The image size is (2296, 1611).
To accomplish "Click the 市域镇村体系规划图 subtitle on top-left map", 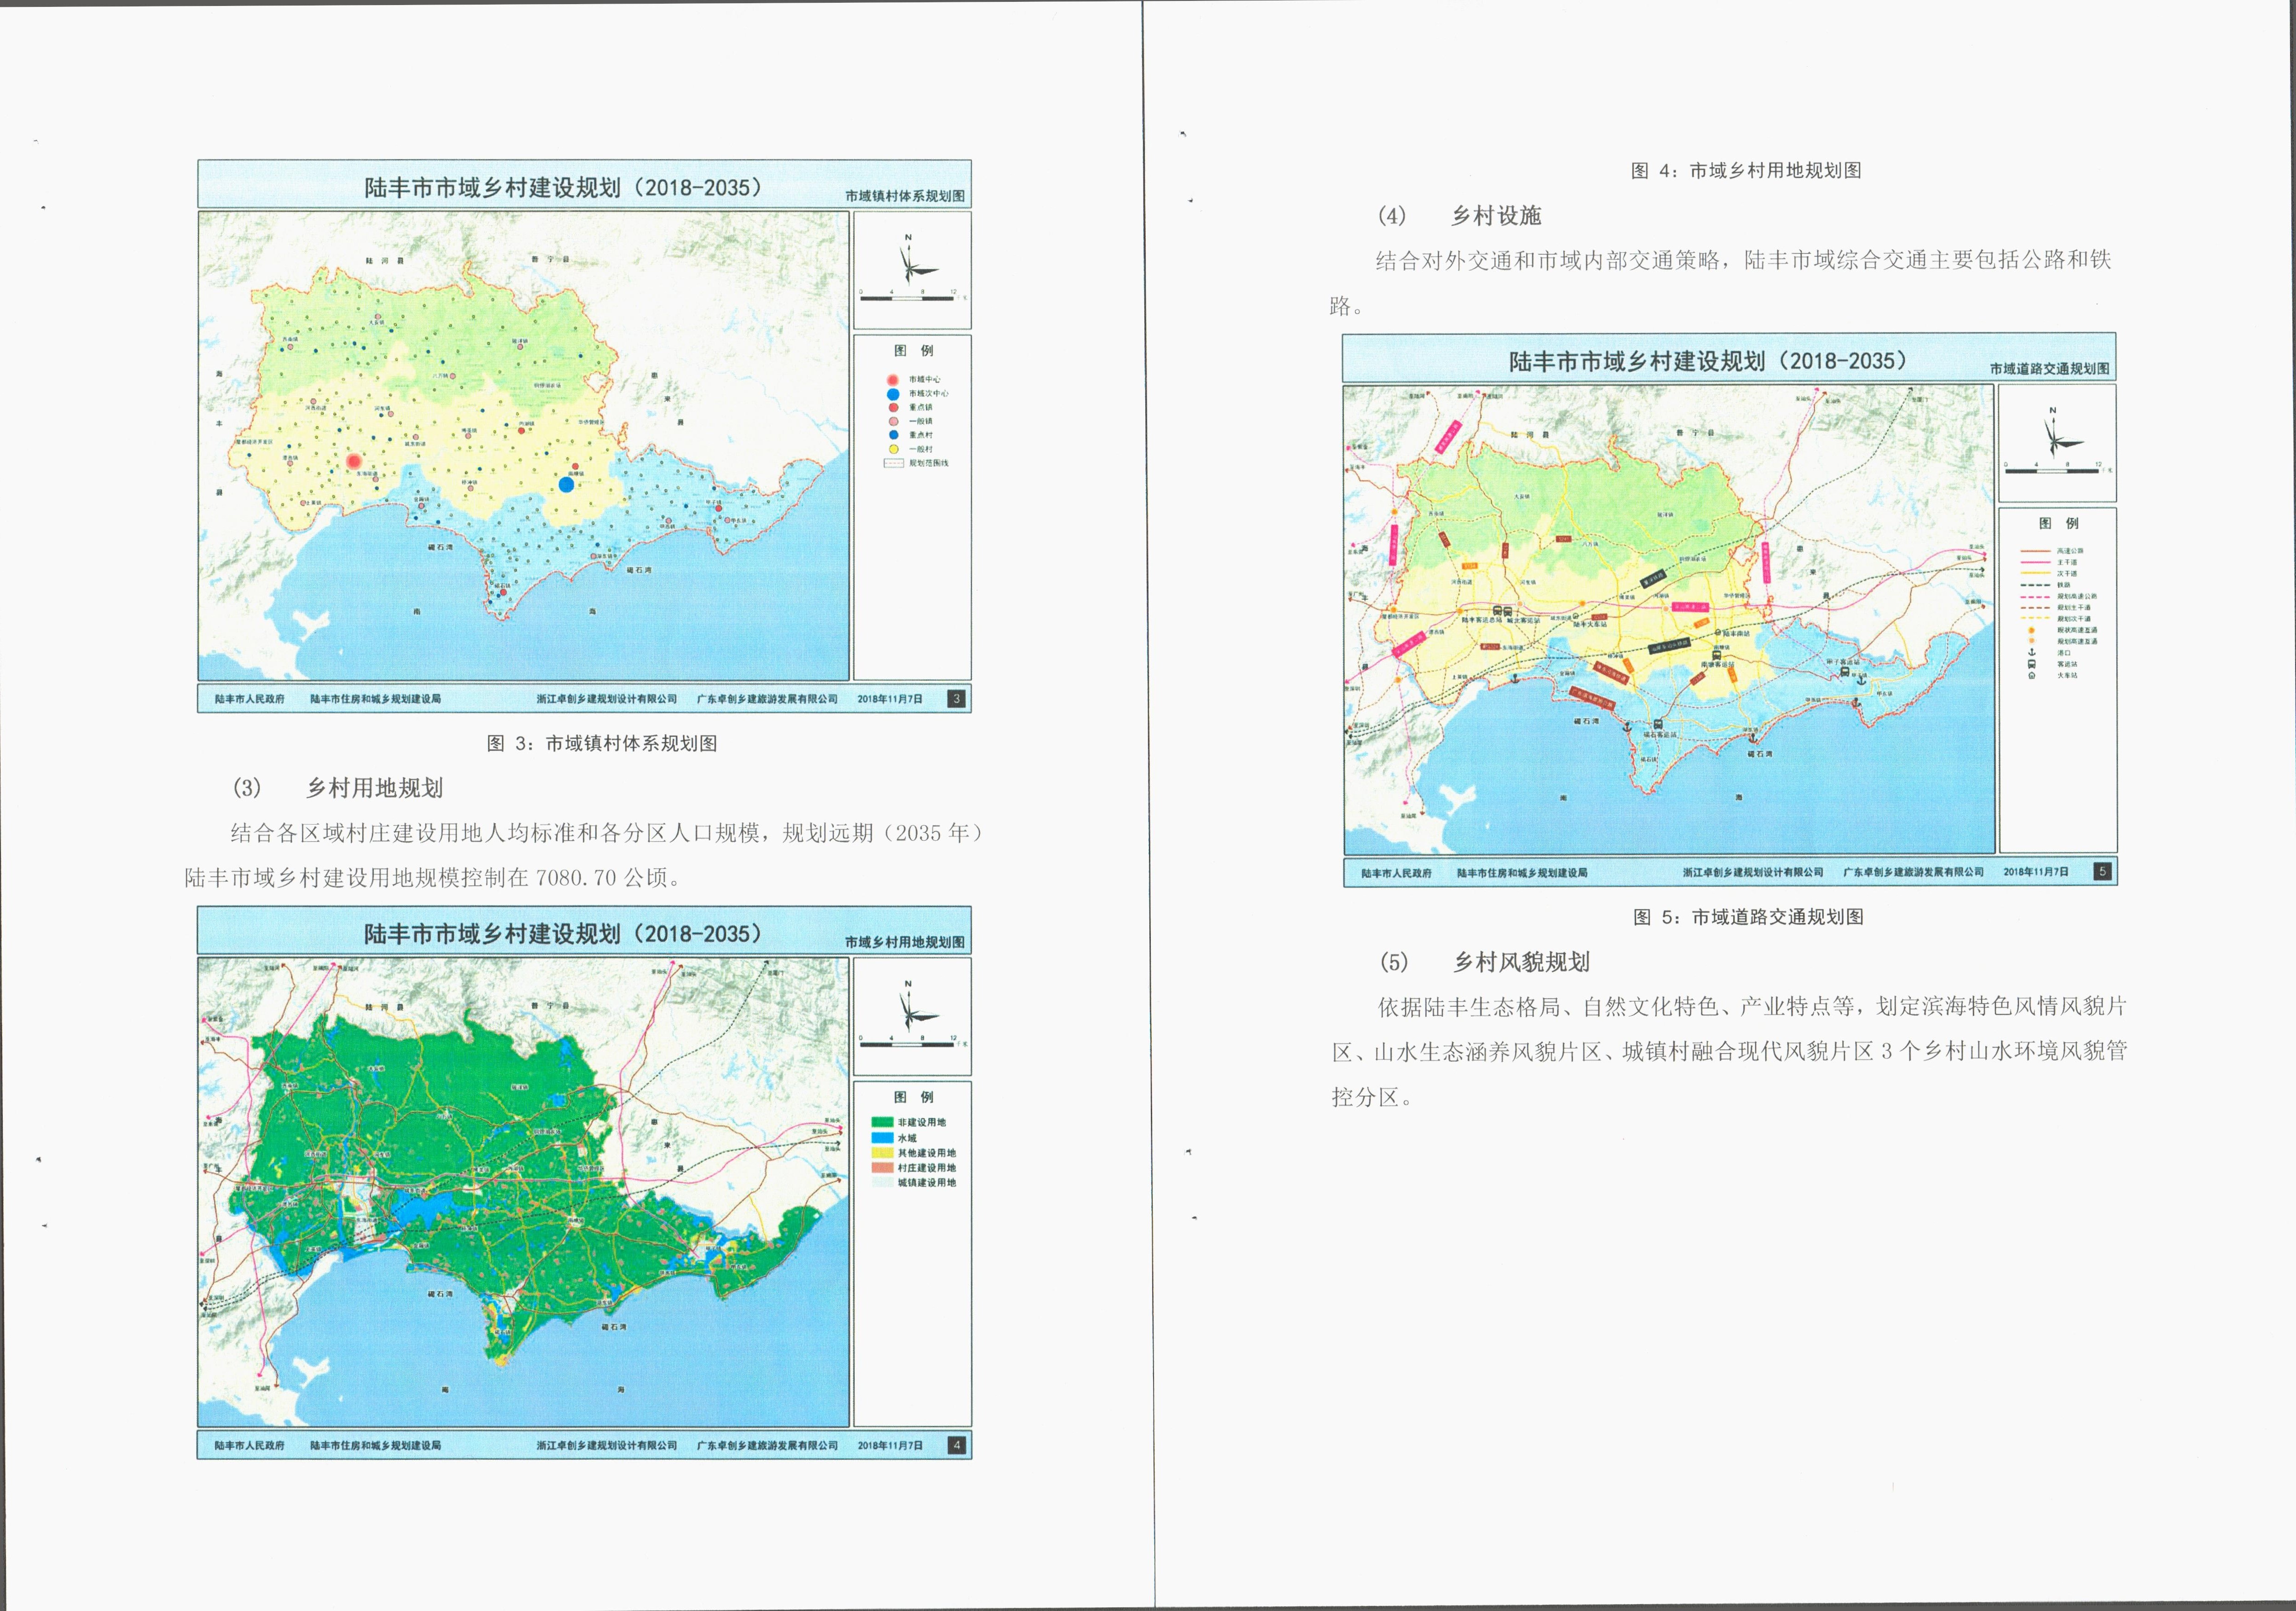I will pos(905,196).
